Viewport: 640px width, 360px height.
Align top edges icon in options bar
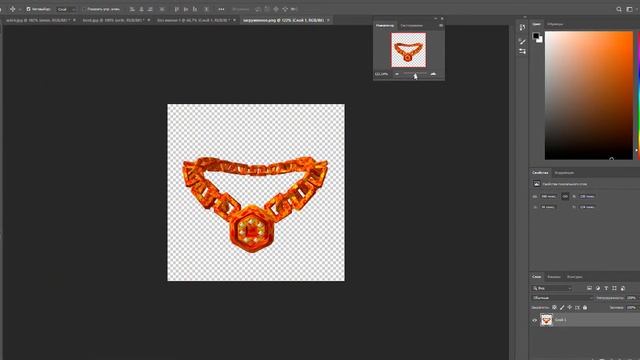pyautogui.click(x=177, y=9)
